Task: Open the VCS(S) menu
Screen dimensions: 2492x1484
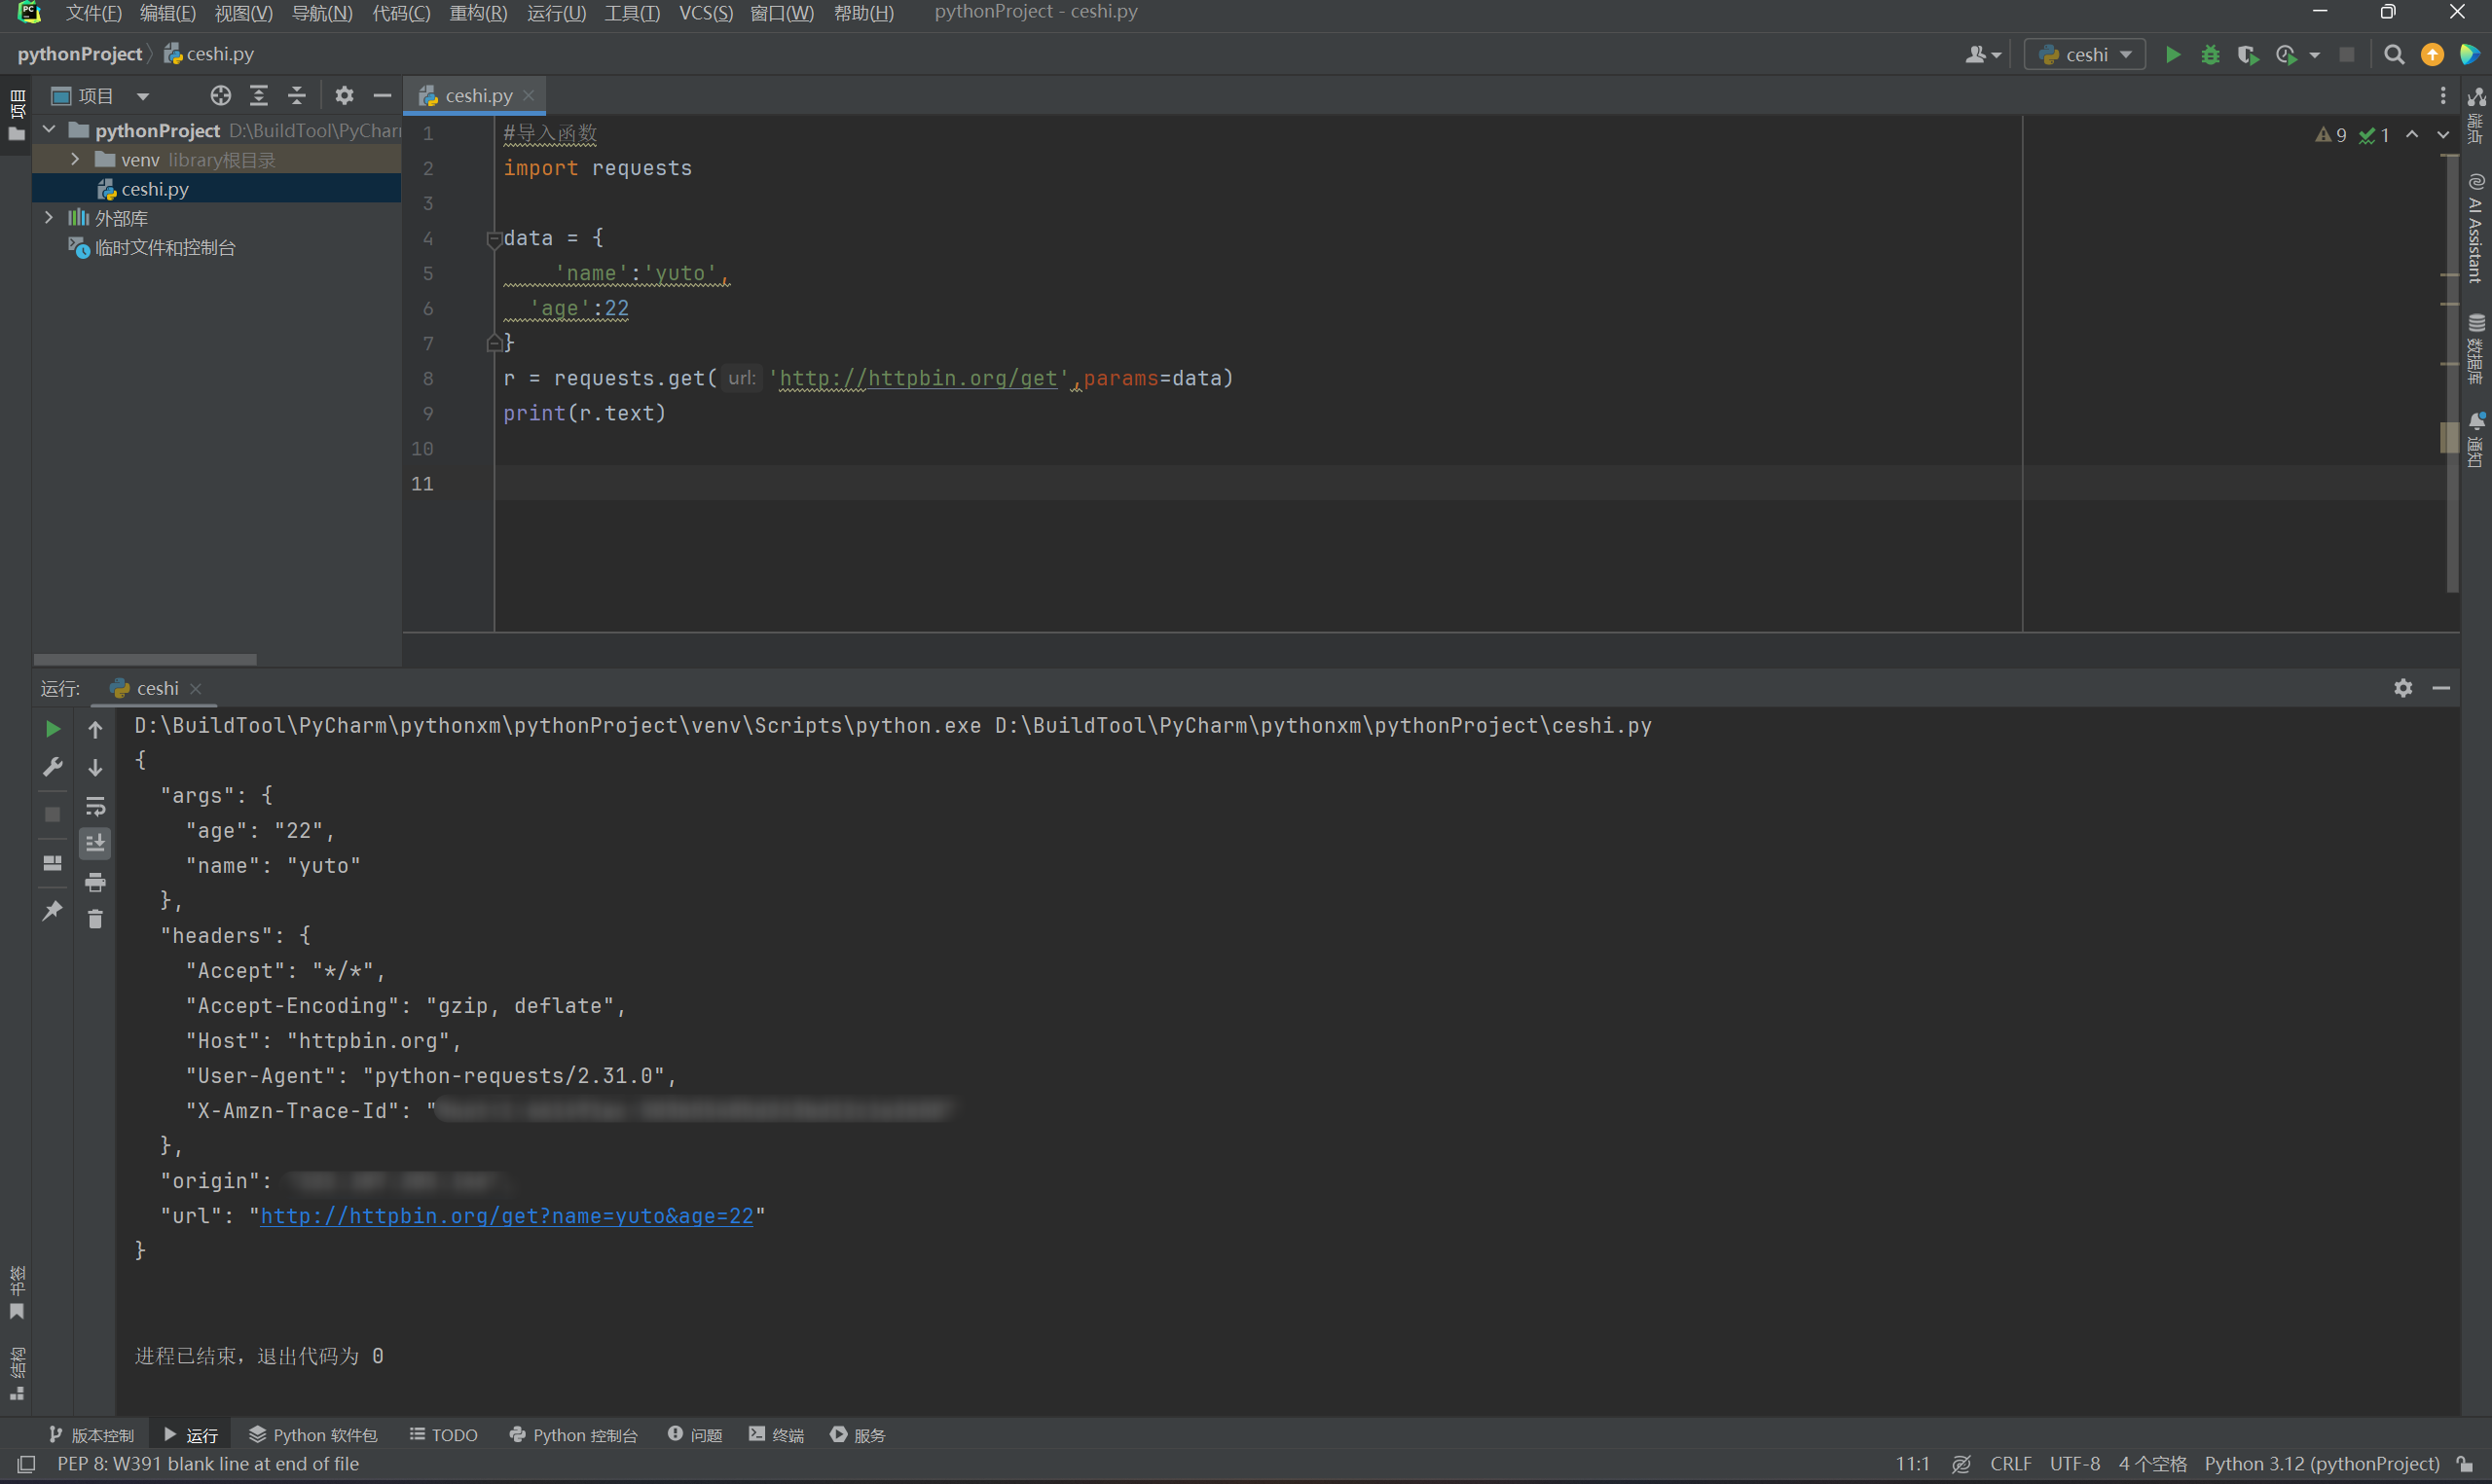Action: (705, 13)
